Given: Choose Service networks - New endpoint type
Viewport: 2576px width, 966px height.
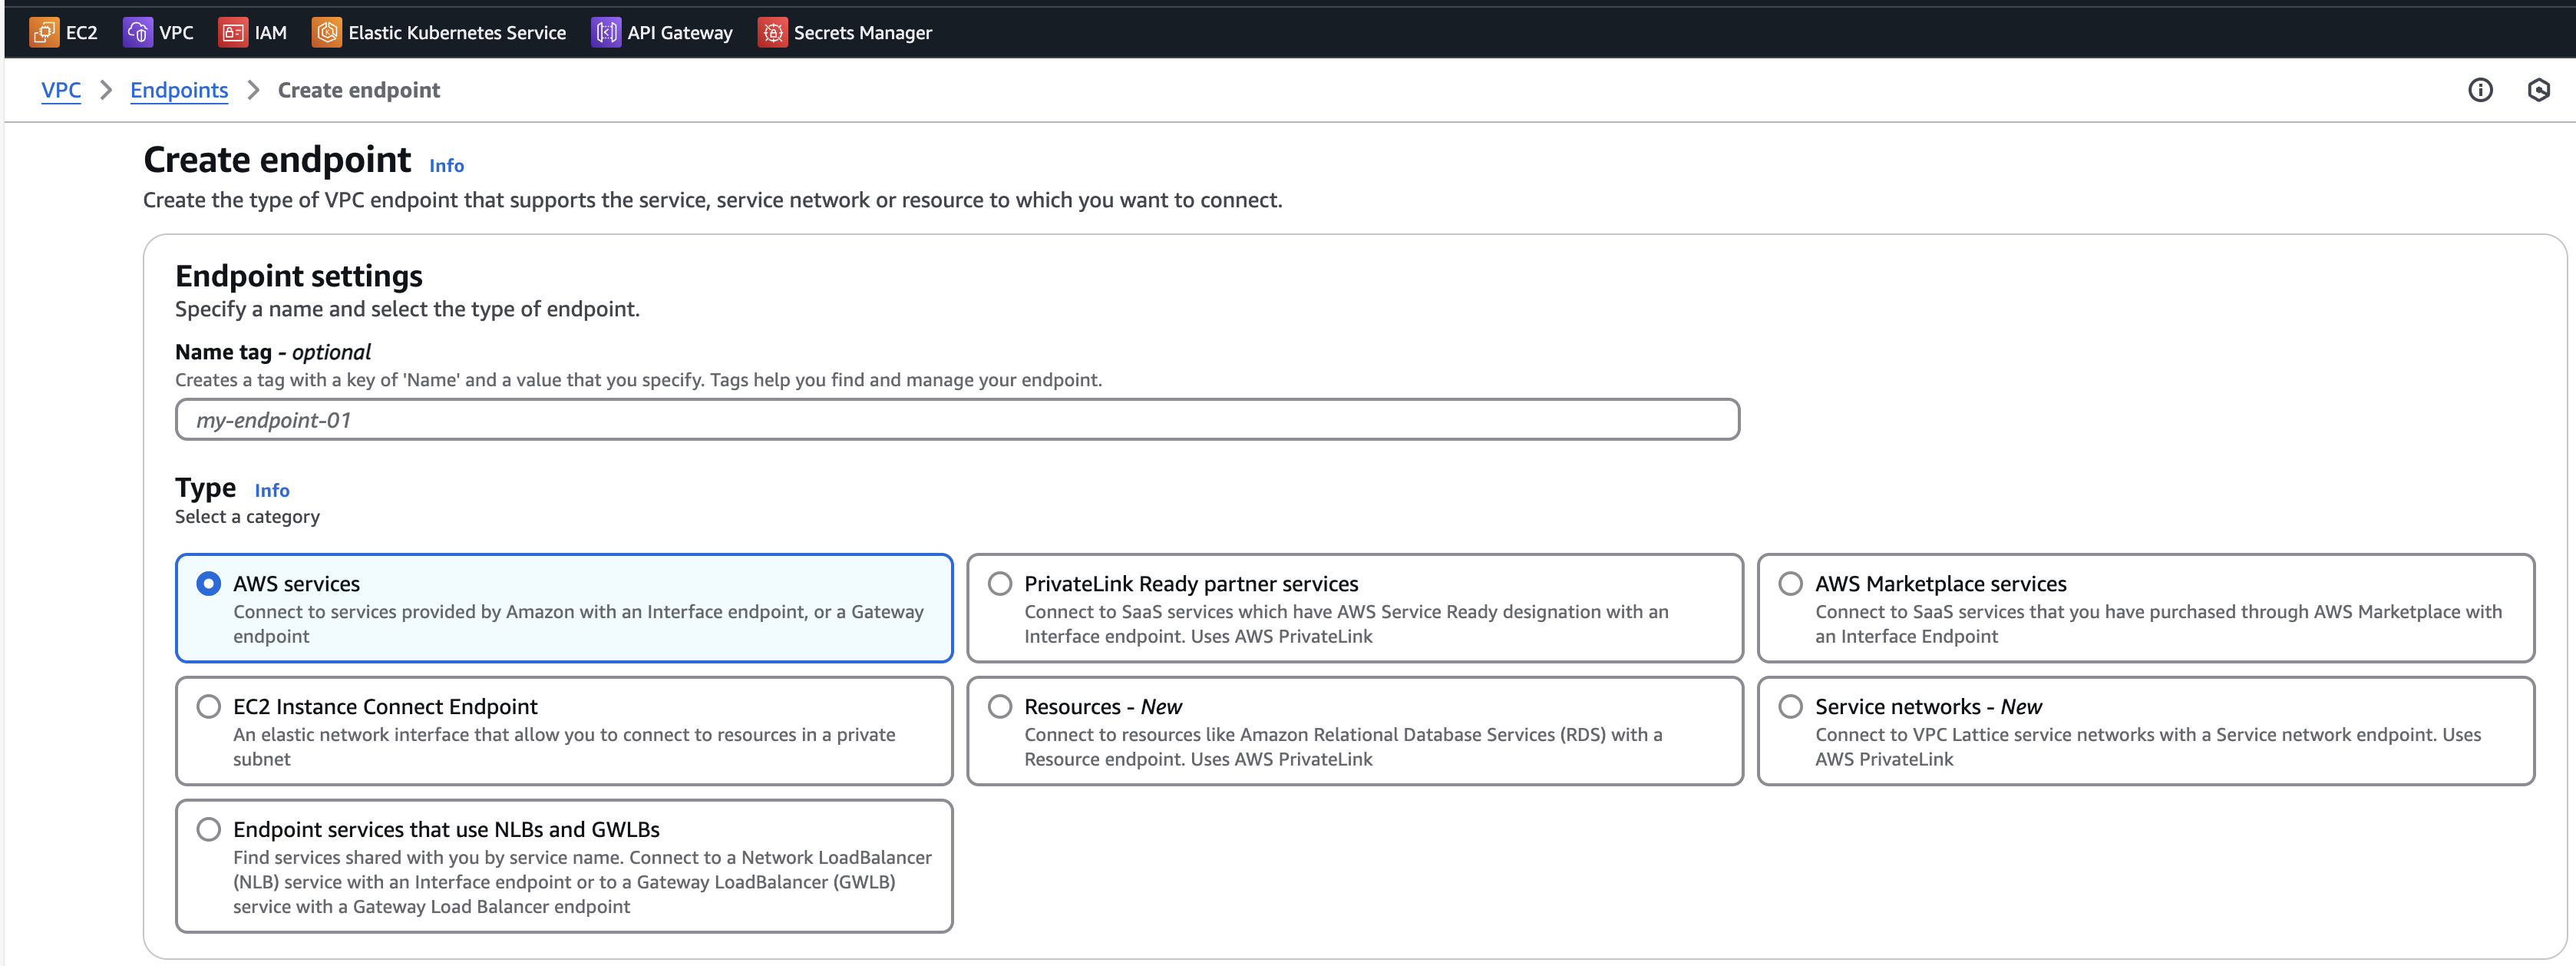Looking at the screenshot, I should coord(1791,706).
